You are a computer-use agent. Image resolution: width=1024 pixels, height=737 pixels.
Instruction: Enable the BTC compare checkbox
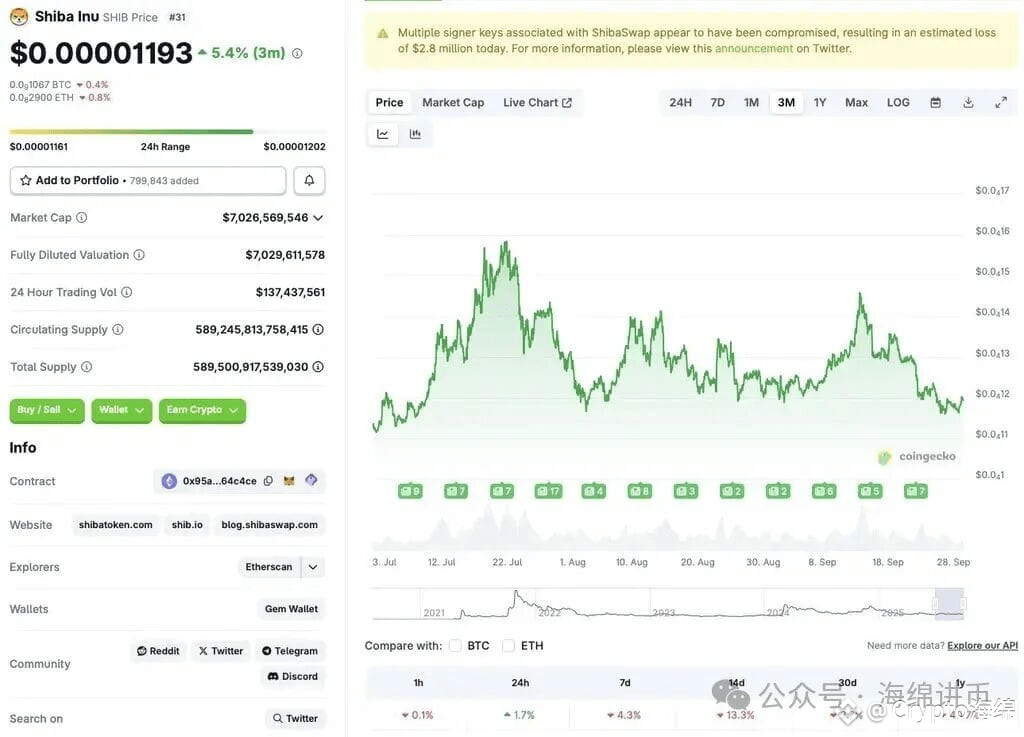click(455, 646)
